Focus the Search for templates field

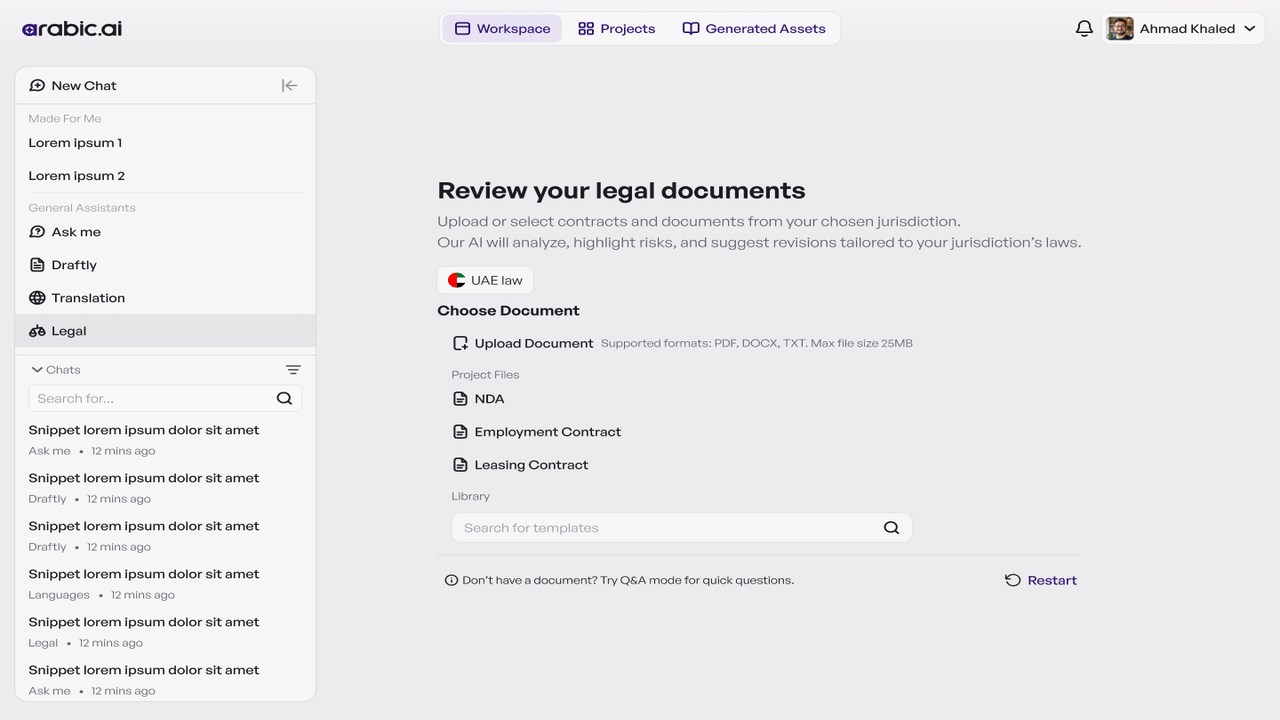[682, 528]
